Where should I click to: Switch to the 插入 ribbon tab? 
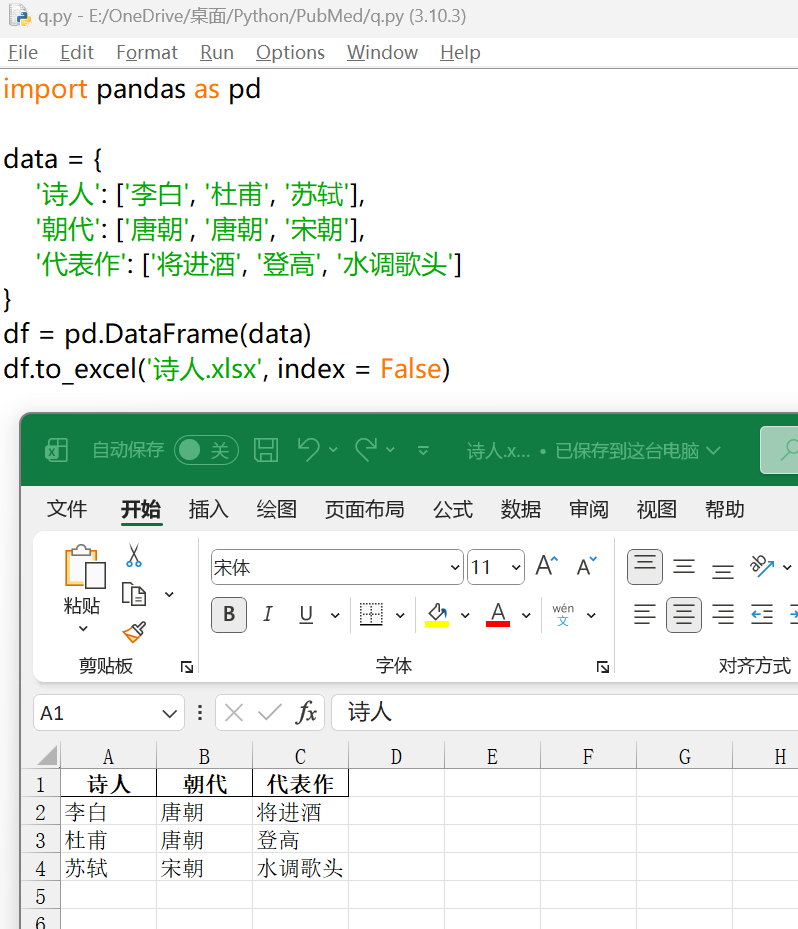[x=209, y=509]
